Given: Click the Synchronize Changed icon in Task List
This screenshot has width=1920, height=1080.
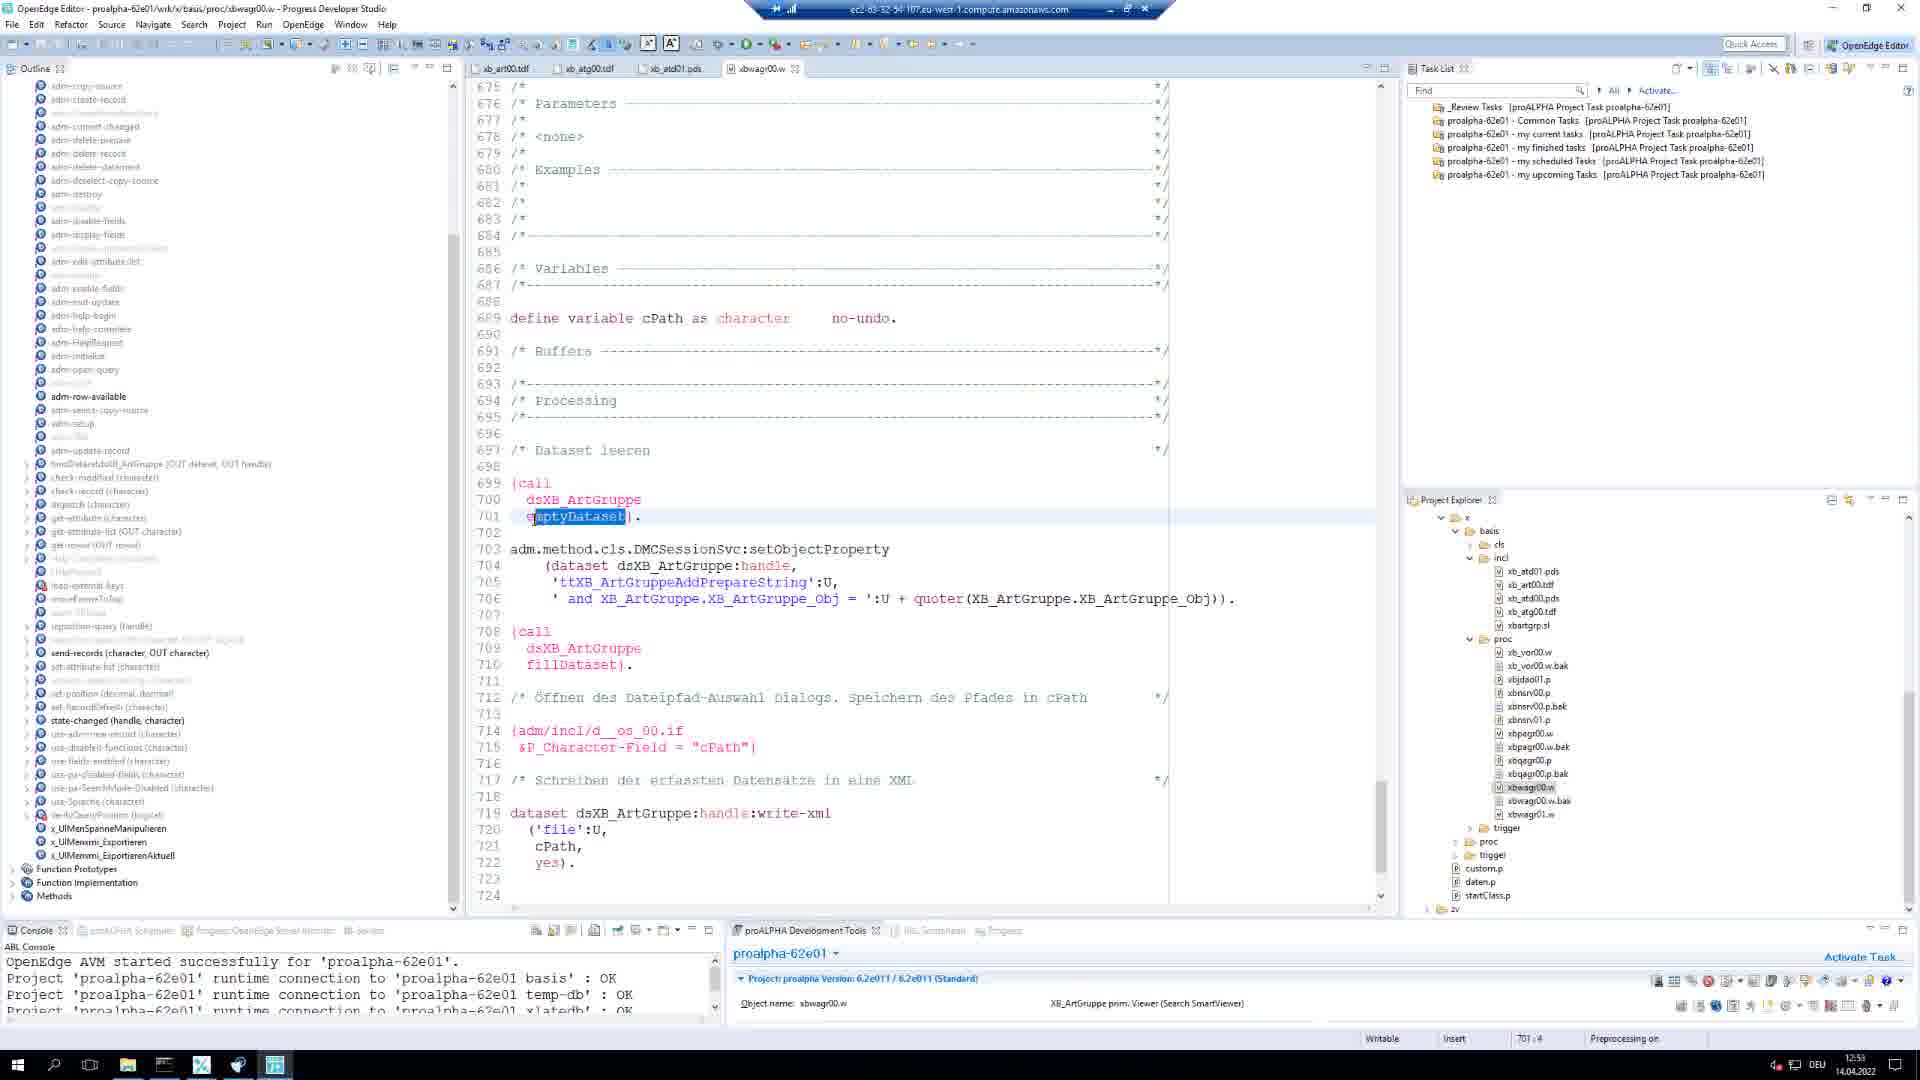Looking at the screenshot, I should tap(1831, 68).
